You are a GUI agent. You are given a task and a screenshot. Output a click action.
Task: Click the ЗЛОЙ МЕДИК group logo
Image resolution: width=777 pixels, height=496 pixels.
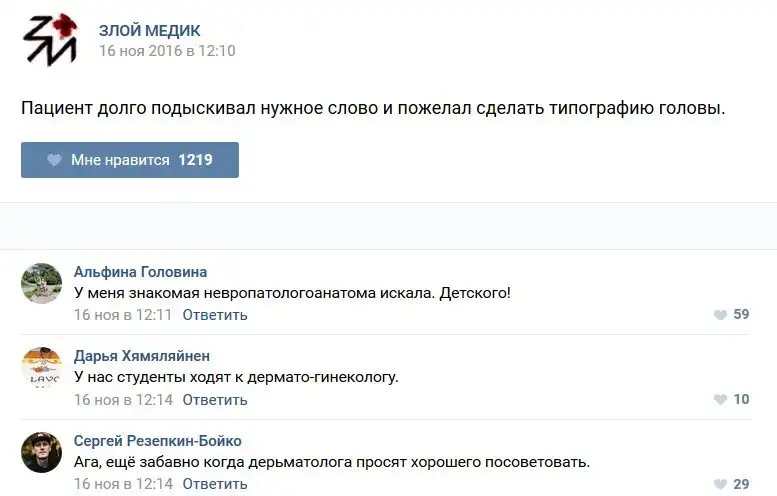50,40
